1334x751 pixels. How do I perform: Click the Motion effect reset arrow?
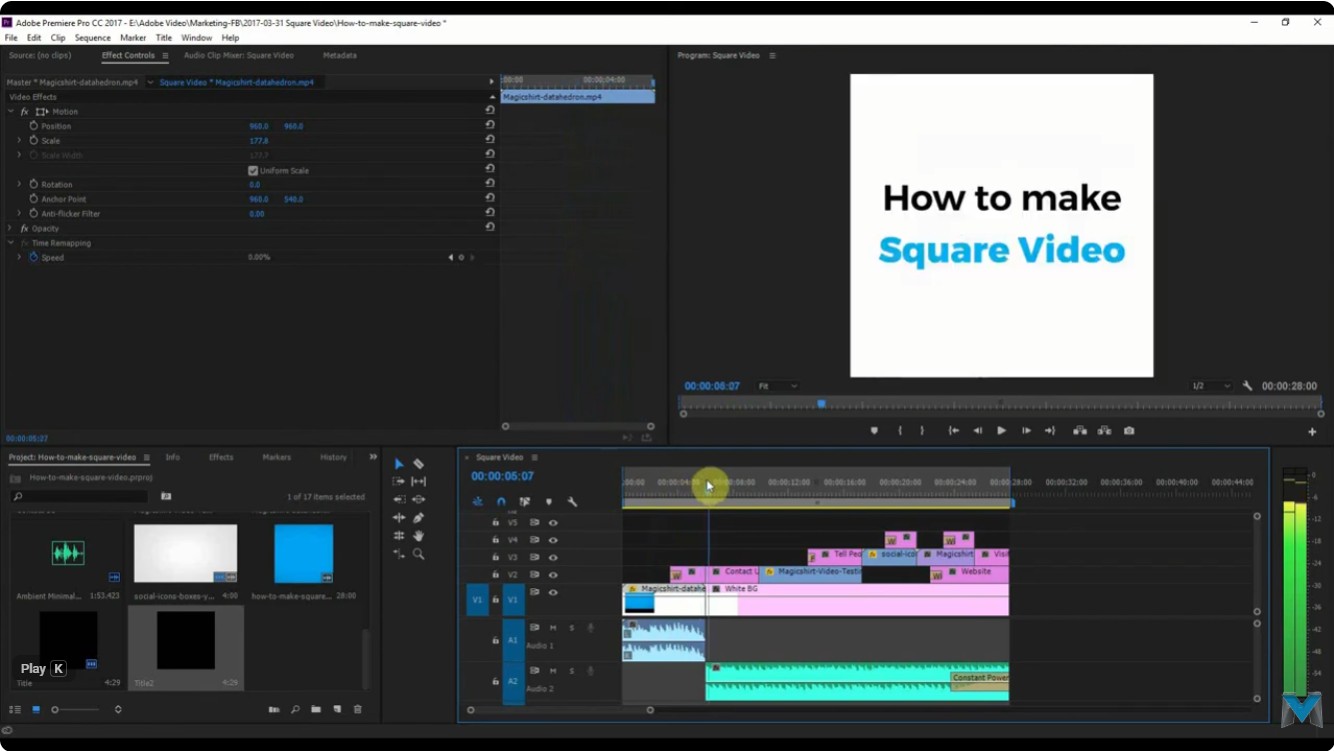(x=490, y=111)
